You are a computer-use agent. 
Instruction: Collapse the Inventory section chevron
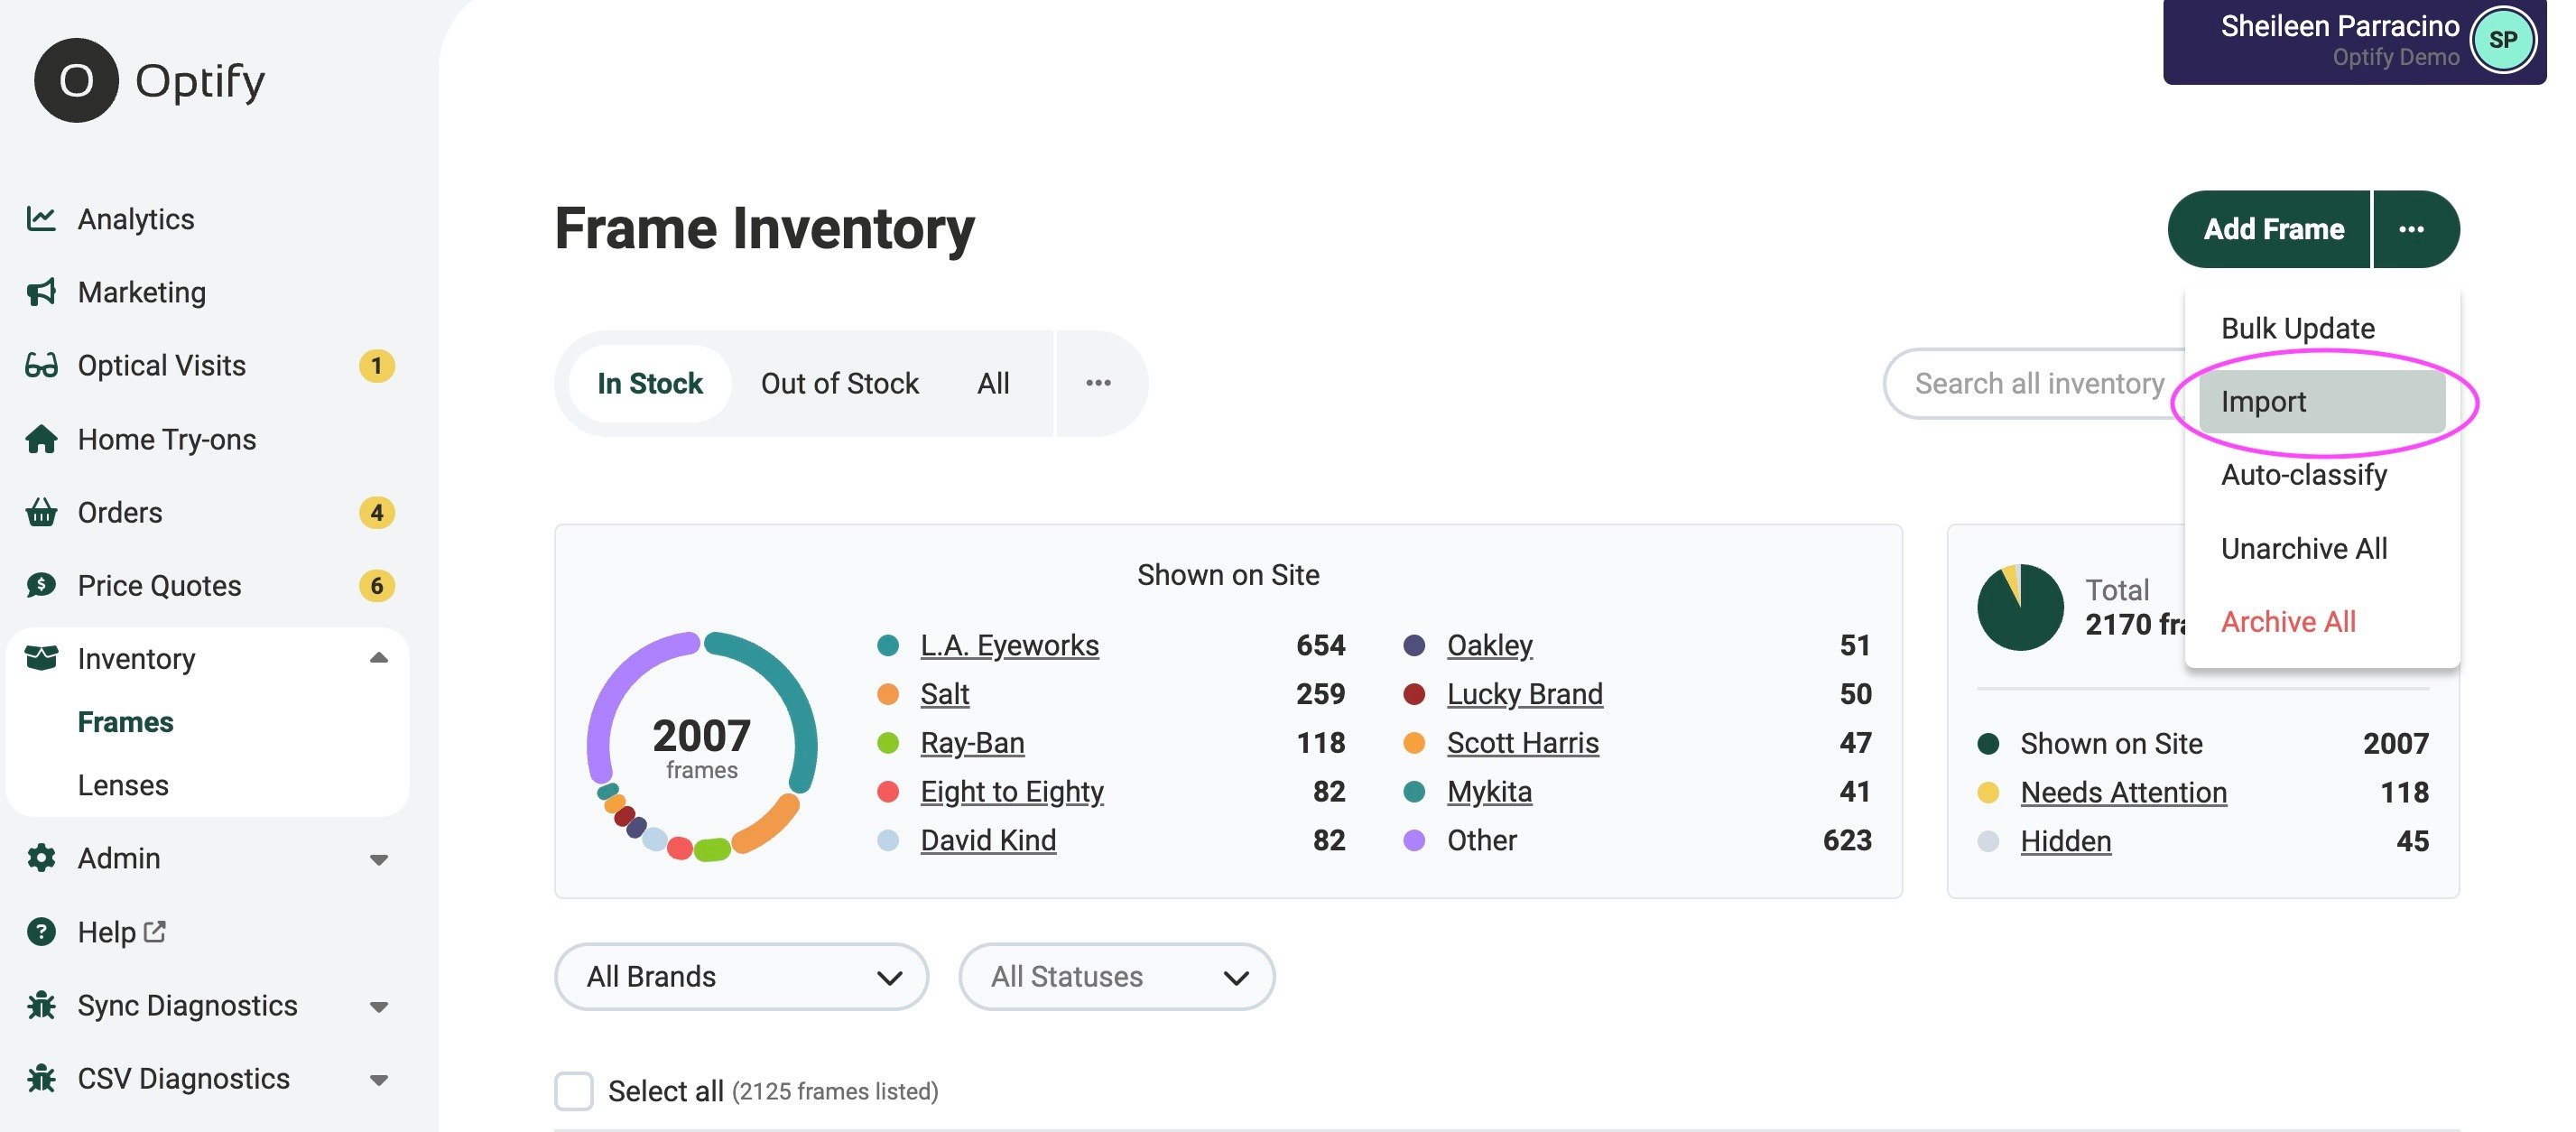coord(377,657)
